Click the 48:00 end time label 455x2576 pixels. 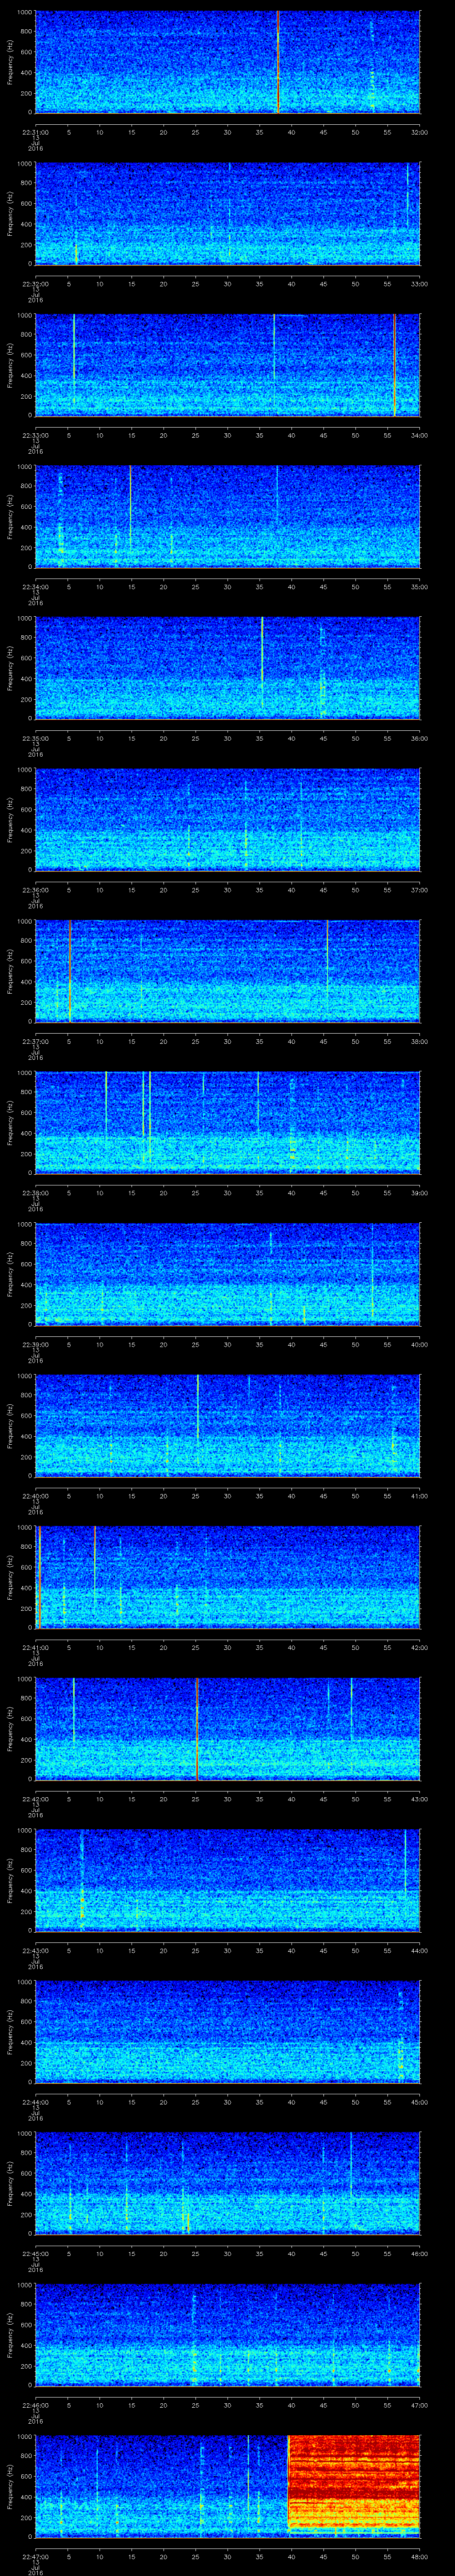(419, 2556)
